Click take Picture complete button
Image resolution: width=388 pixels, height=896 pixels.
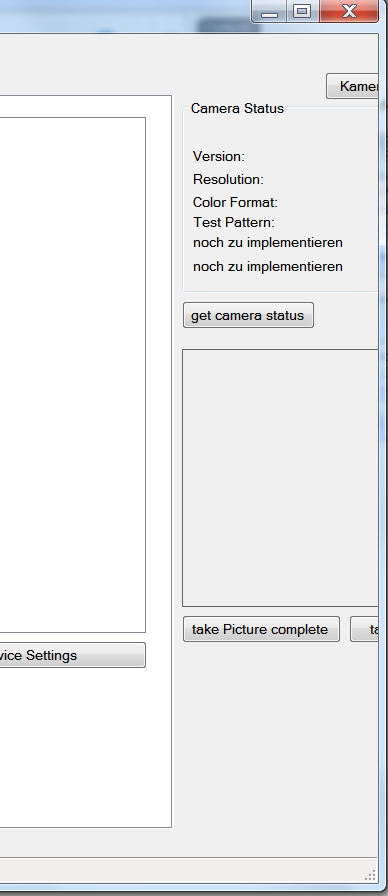(x=261, y=629)
